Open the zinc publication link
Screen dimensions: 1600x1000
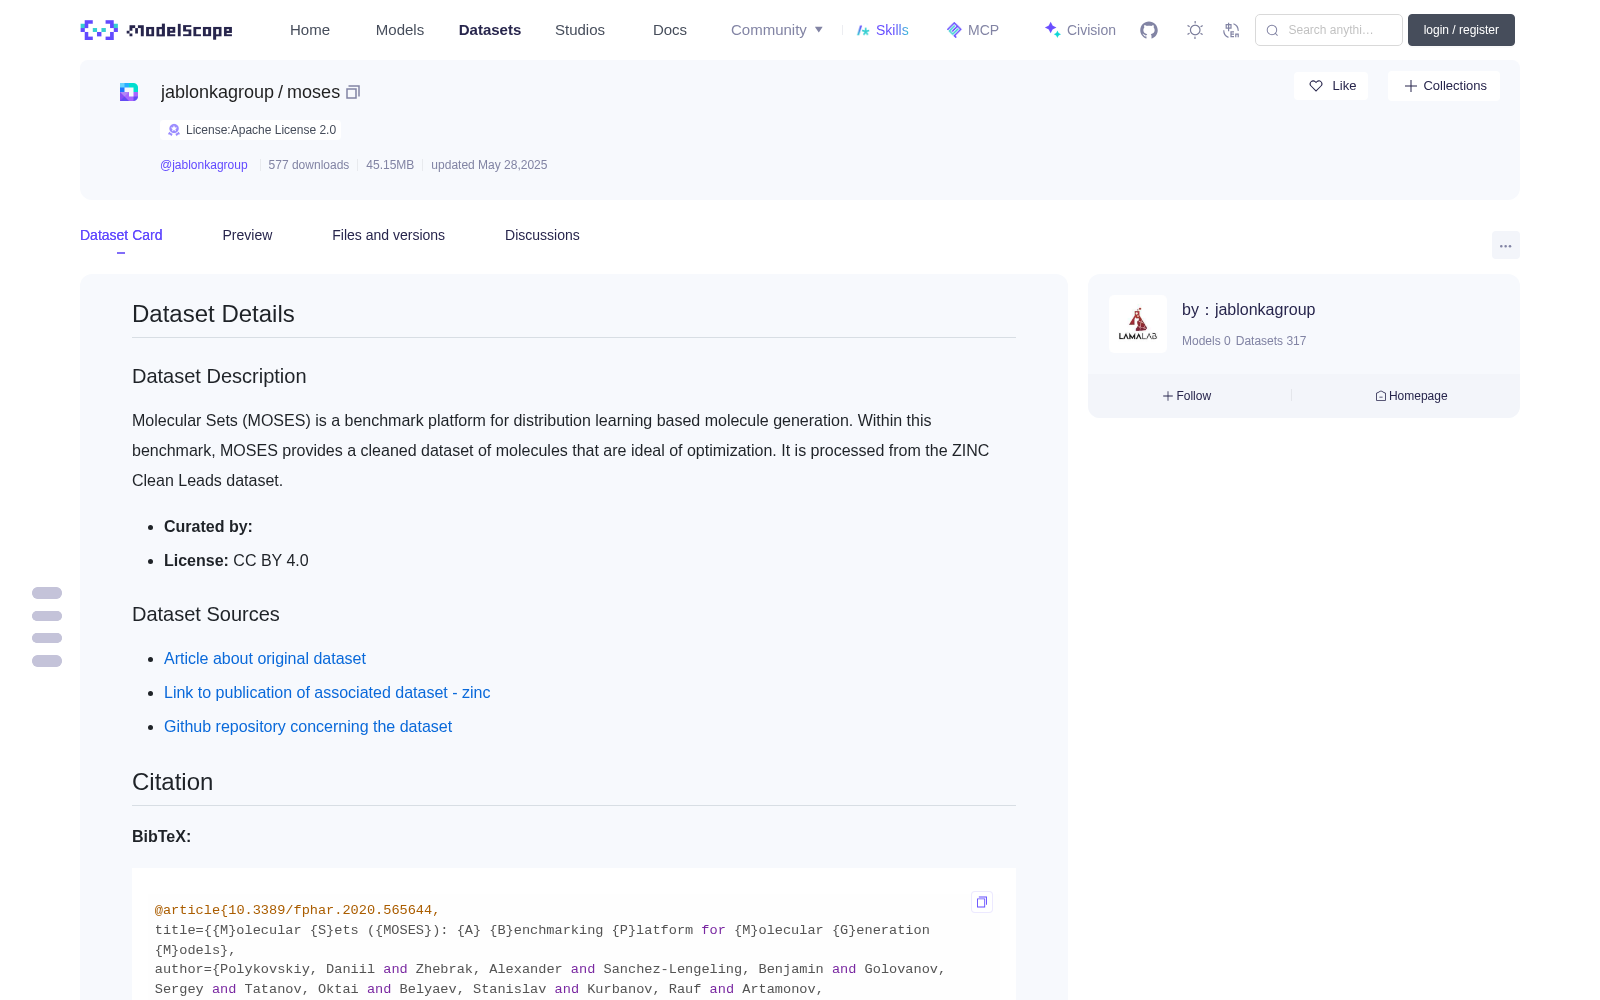(x=327, y=692)
